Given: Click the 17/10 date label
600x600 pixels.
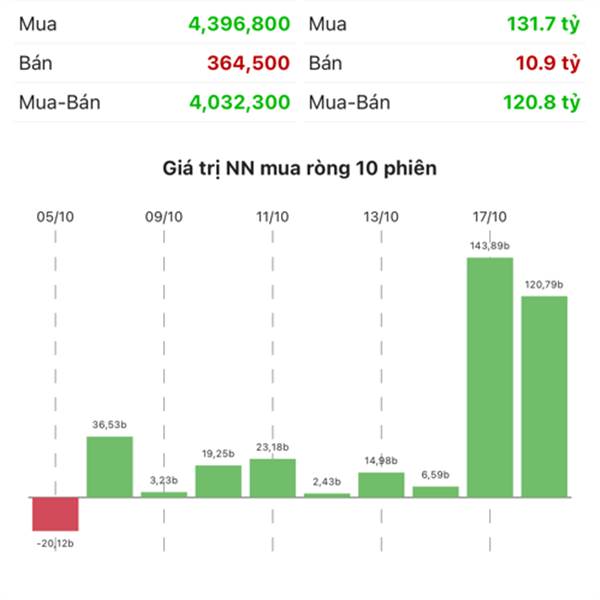Looking at the screenshot, I should [490, 217].
